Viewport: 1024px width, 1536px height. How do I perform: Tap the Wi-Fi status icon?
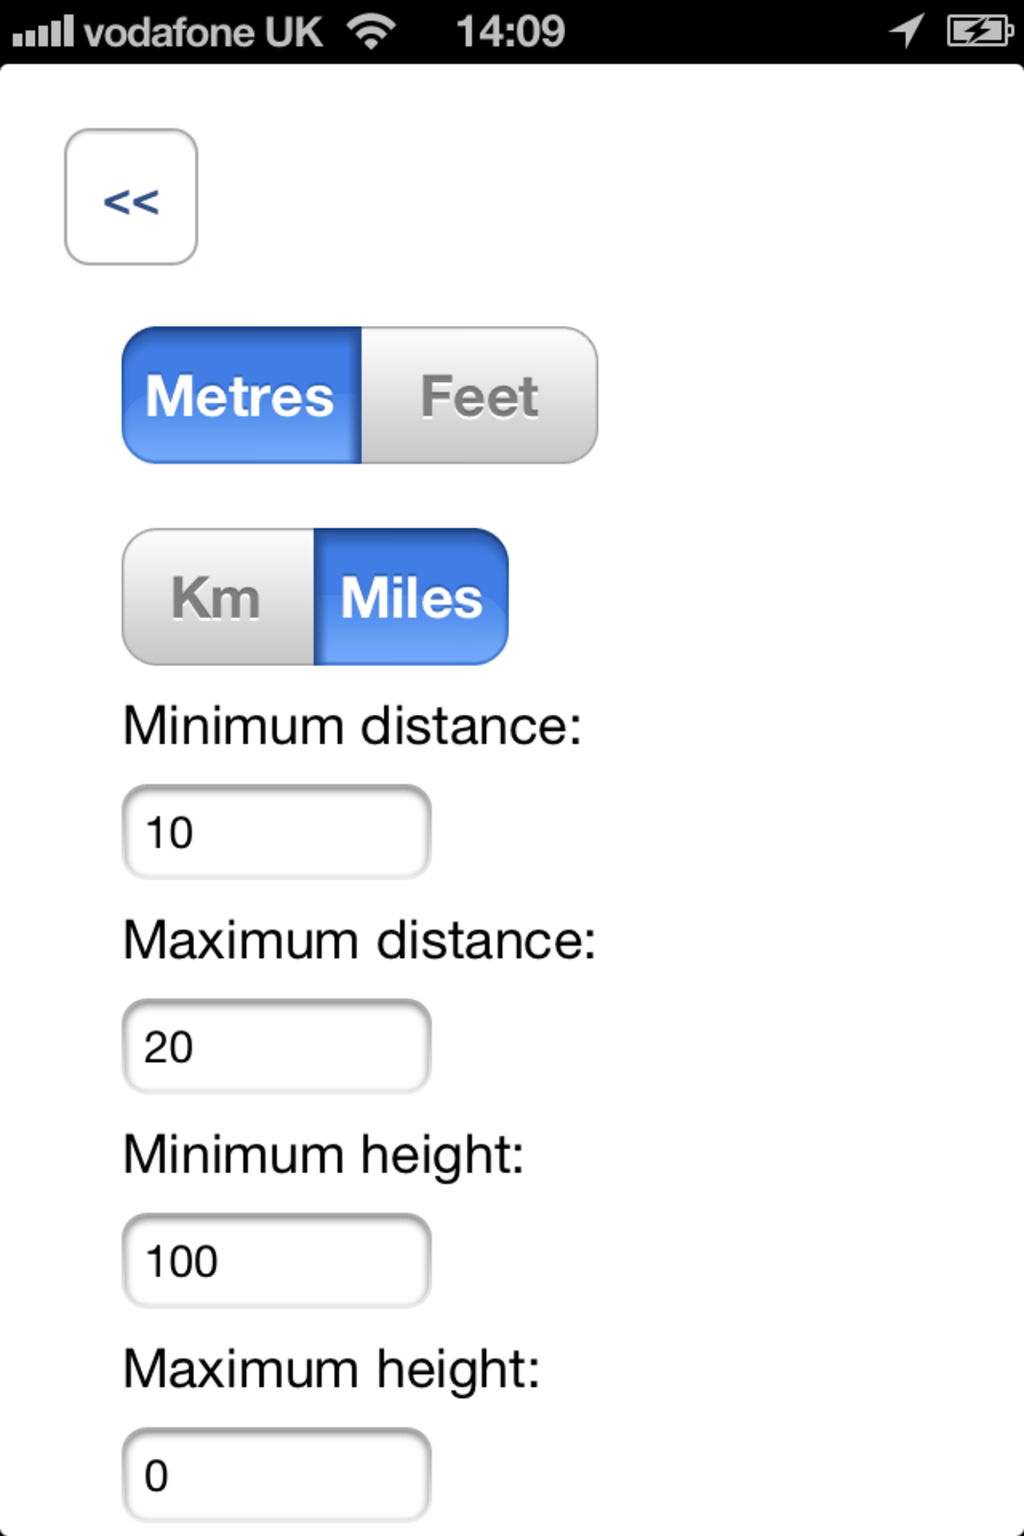371,31
